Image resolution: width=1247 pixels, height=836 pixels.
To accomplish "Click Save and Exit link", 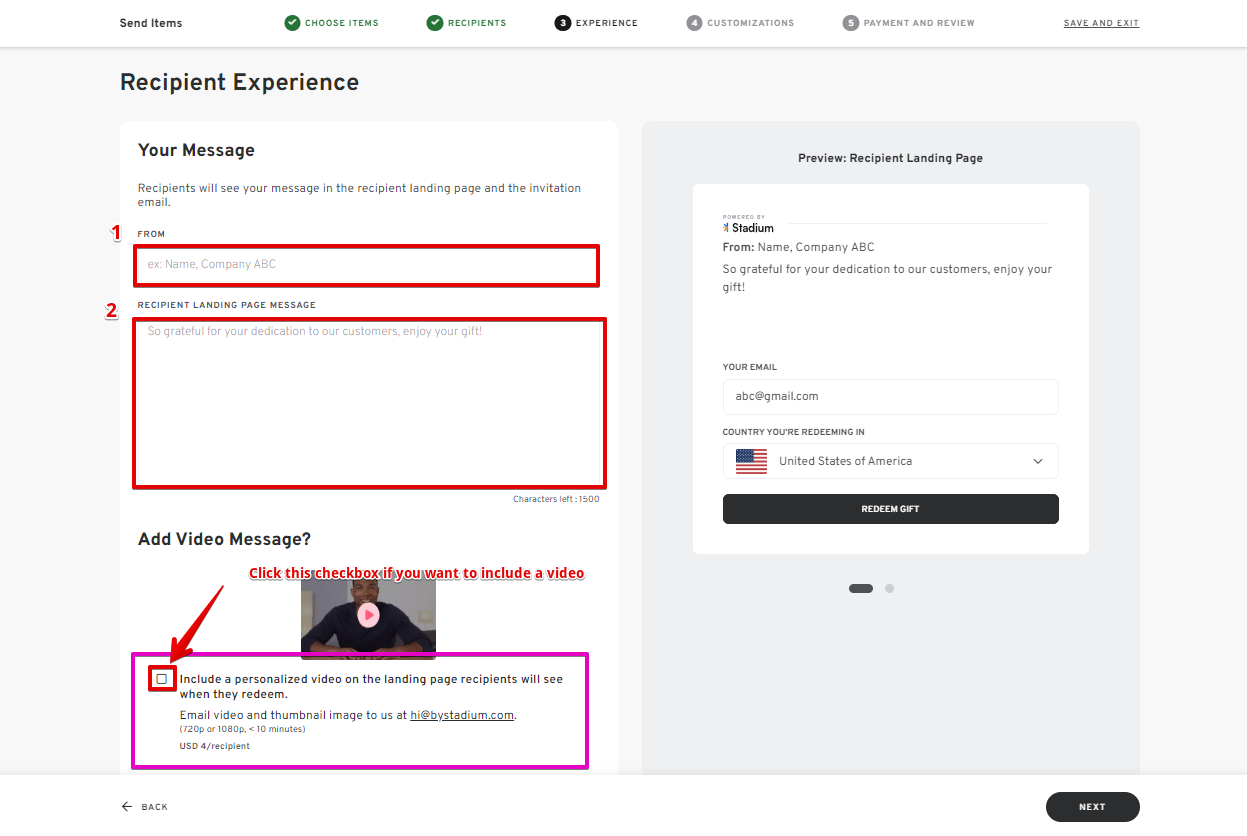I will (1101, 23).
